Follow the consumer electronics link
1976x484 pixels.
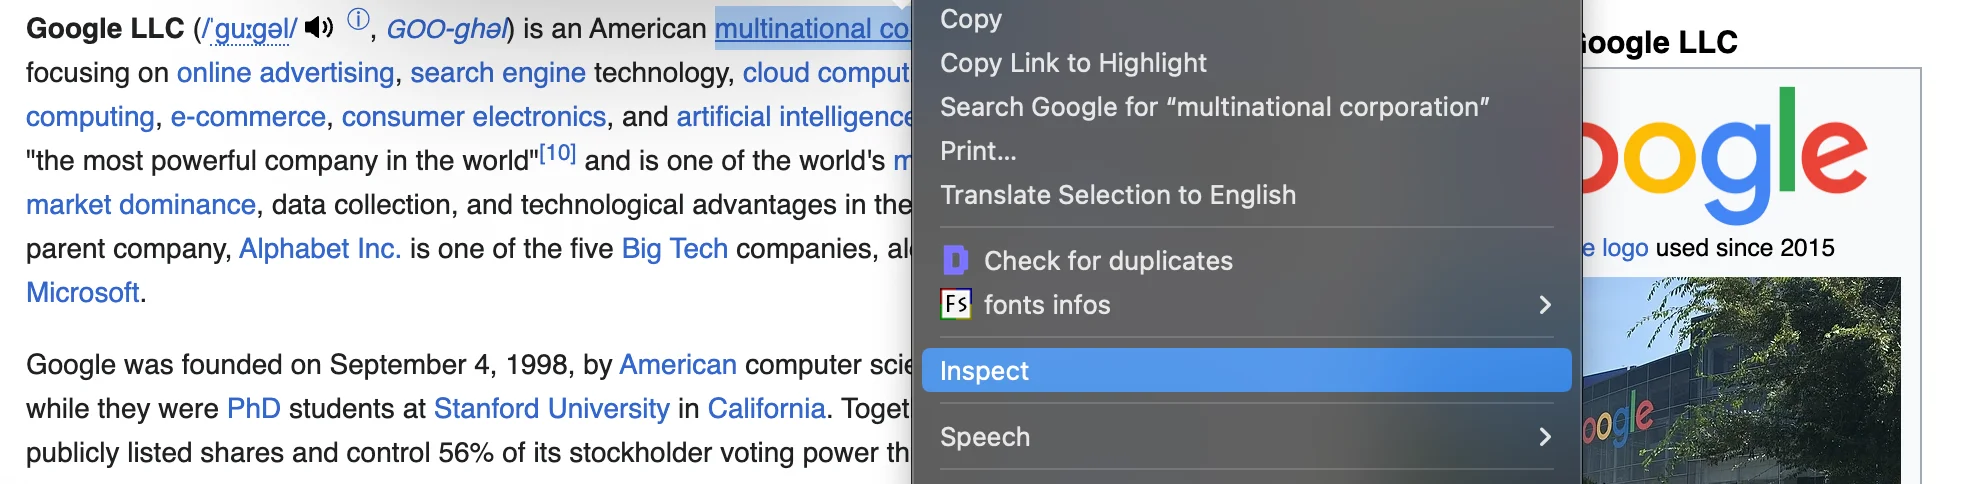474,117
